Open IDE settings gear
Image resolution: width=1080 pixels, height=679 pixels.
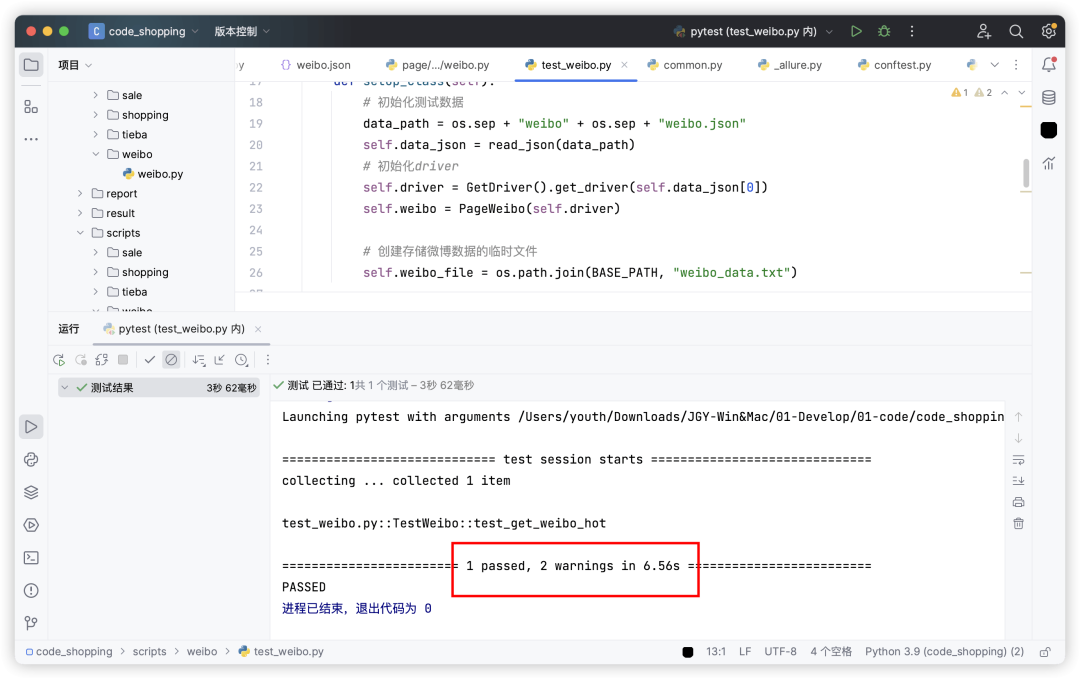pos(1048,31)
